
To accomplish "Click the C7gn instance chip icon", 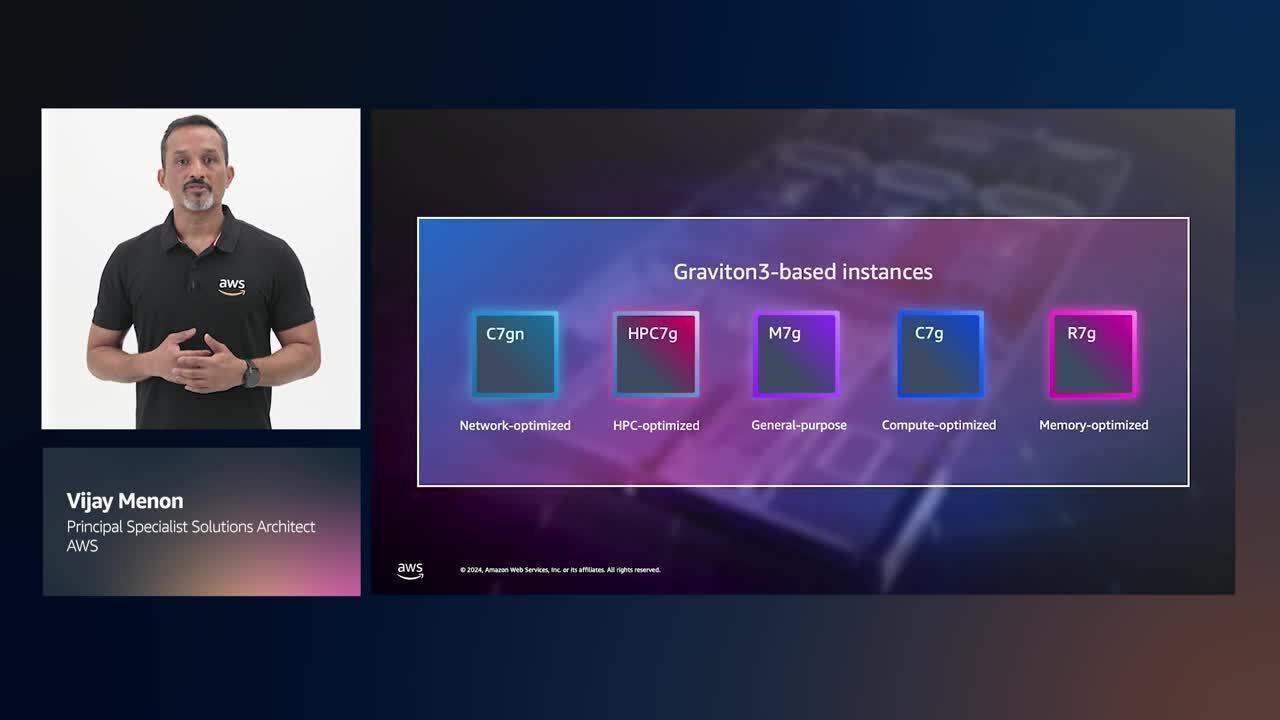I will point(515,355).
